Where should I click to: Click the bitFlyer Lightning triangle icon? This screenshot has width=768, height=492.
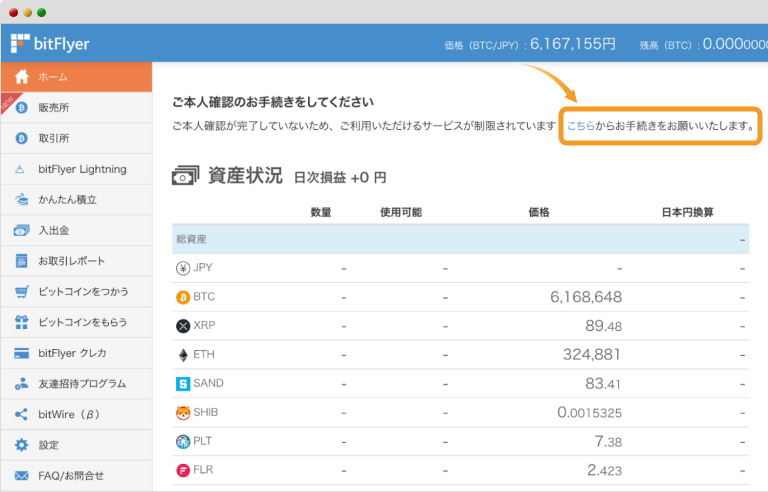click(20, 170)
